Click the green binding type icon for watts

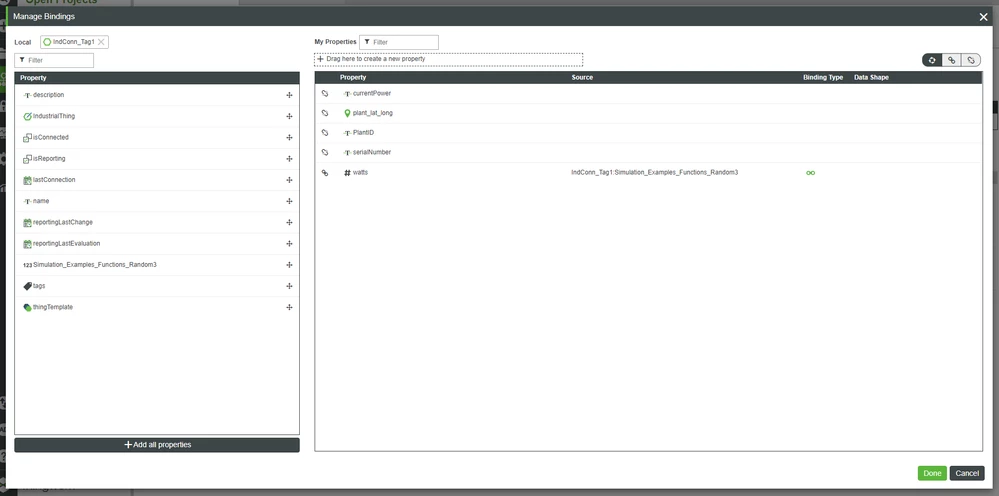point(810,173)
